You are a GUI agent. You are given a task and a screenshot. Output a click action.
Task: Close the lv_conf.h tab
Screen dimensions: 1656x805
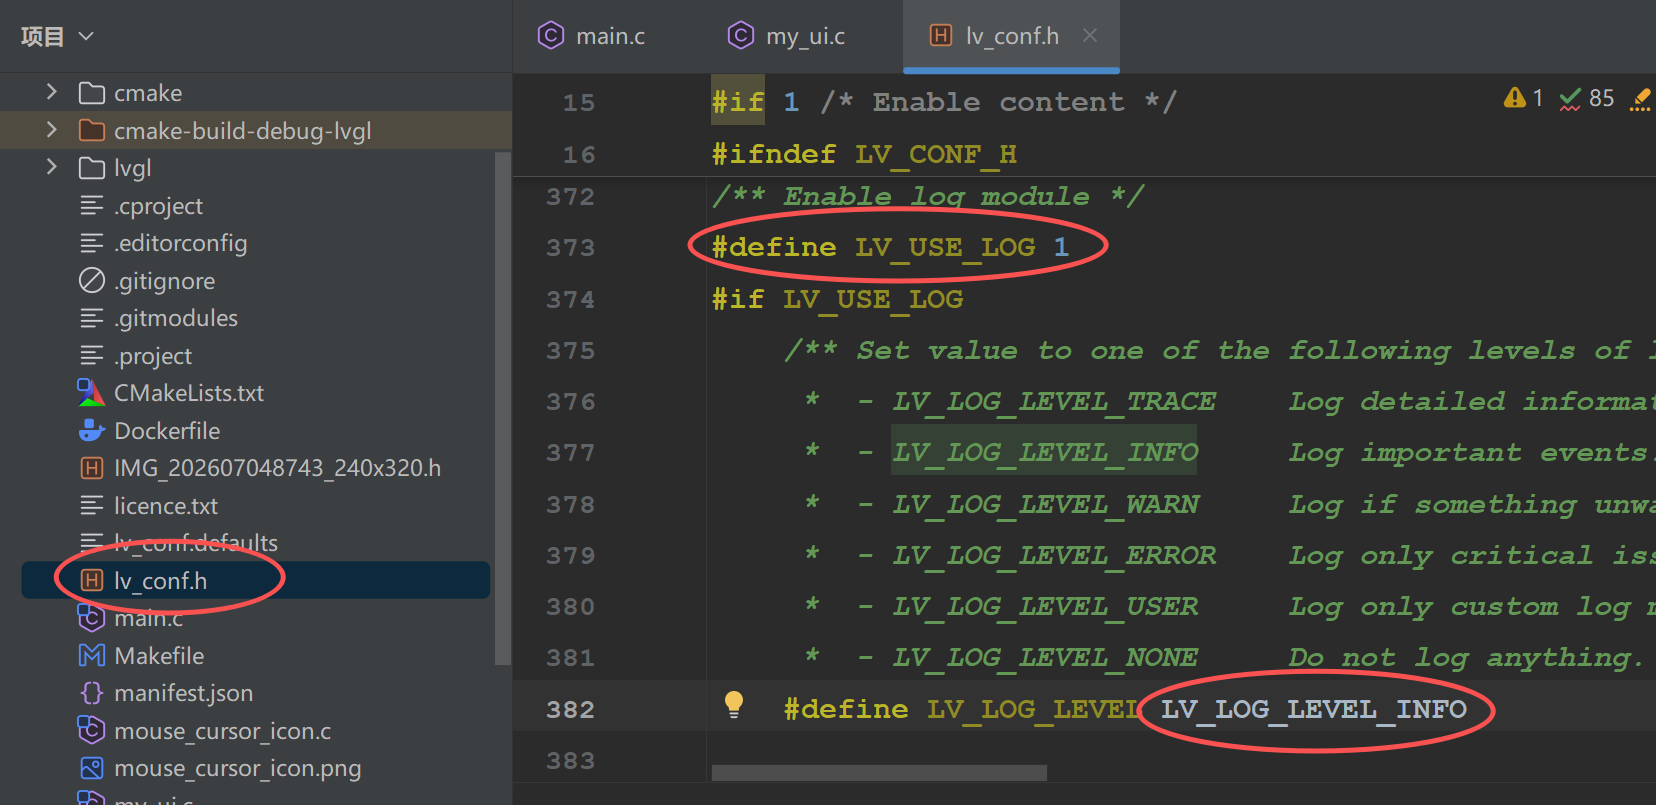[x=1090, y=36]
